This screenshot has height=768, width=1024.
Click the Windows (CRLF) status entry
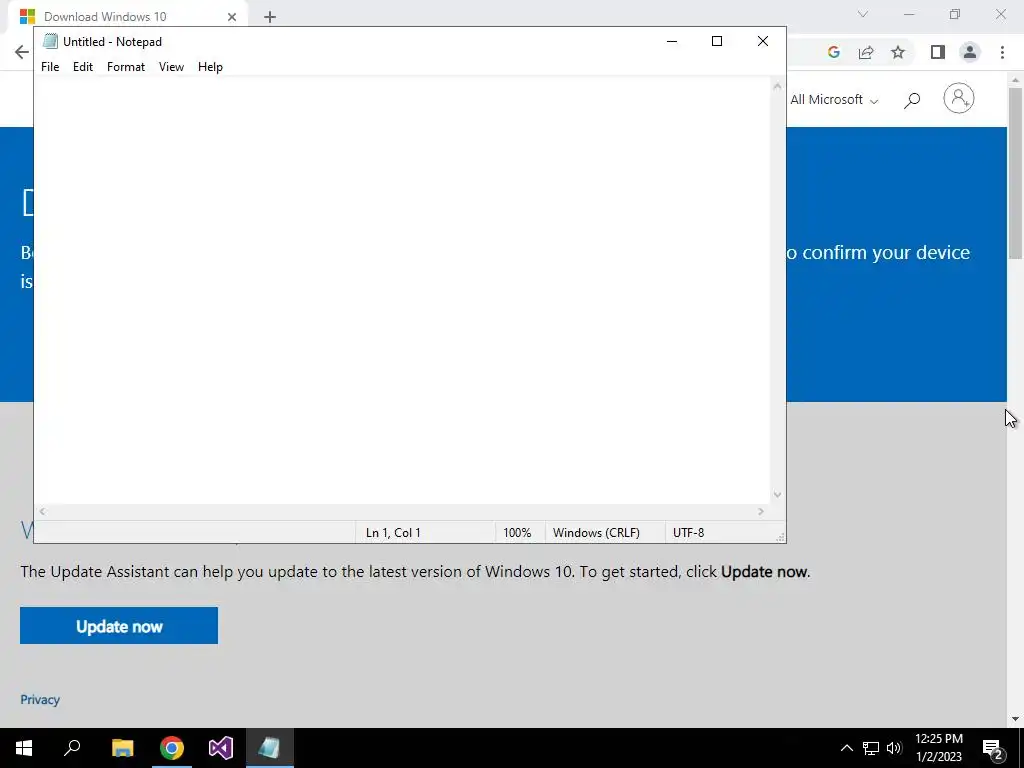click(x=596, y=533)
